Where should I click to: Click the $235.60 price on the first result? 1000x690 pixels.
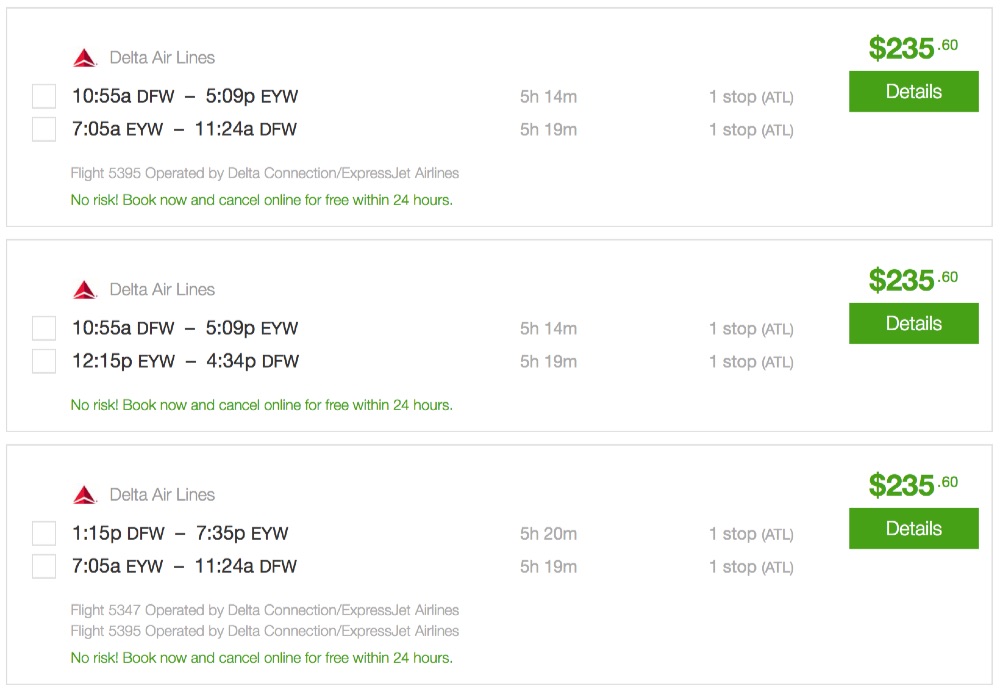(x=912, y=48)
